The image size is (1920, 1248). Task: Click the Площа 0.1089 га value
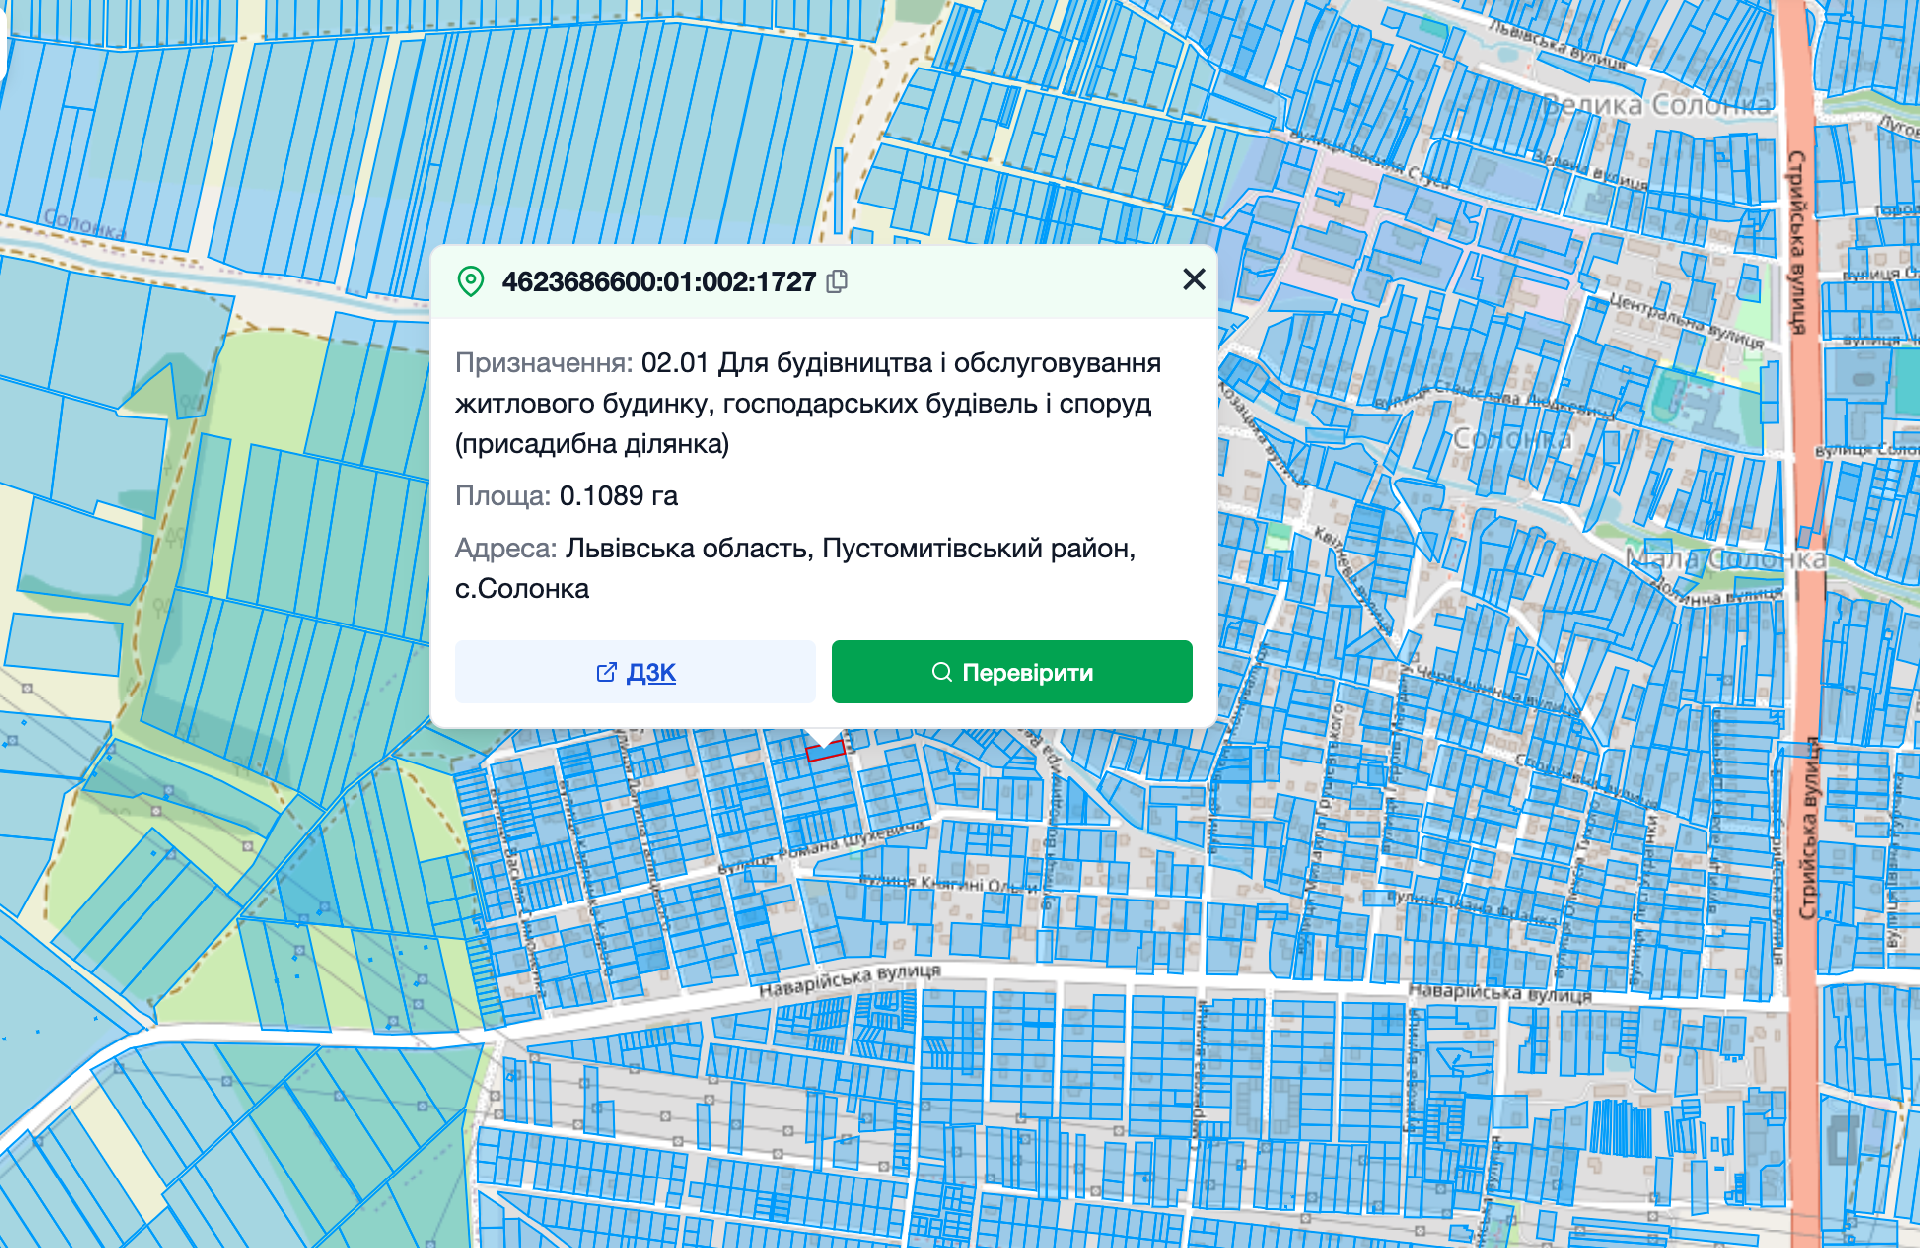[618, 495]
